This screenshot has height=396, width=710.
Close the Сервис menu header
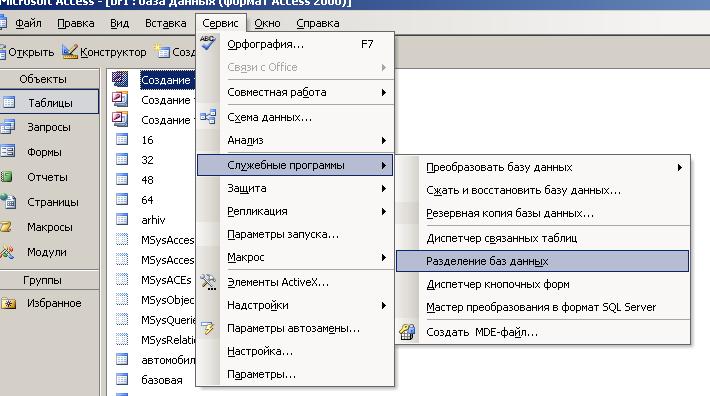click(221, 23)
